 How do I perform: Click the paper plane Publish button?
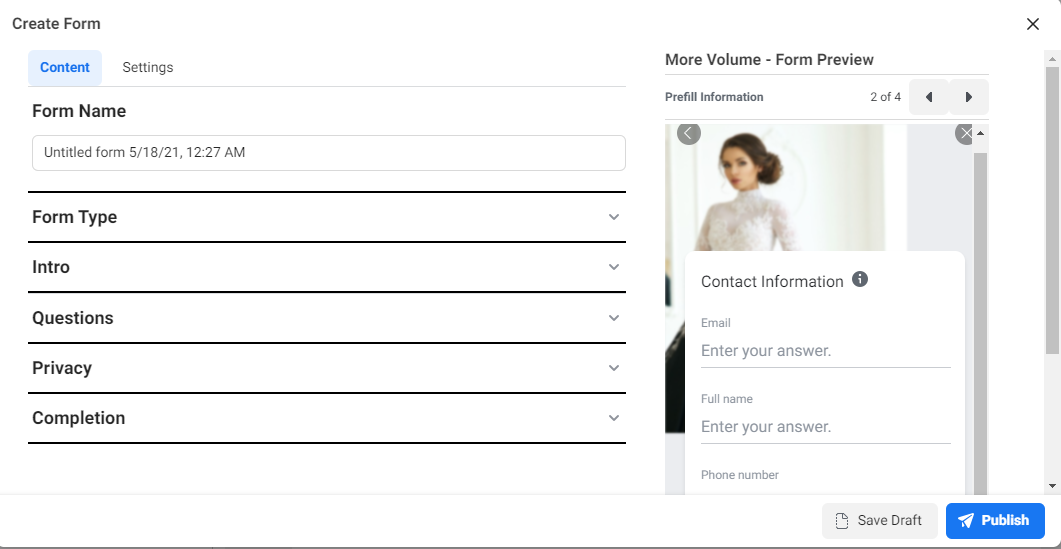[994, 520]
